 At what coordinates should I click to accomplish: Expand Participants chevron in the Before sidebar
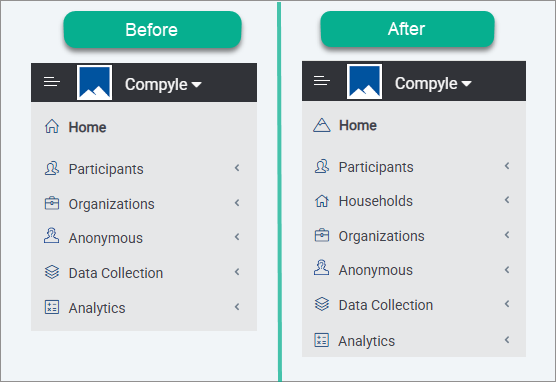pos(237,168)
